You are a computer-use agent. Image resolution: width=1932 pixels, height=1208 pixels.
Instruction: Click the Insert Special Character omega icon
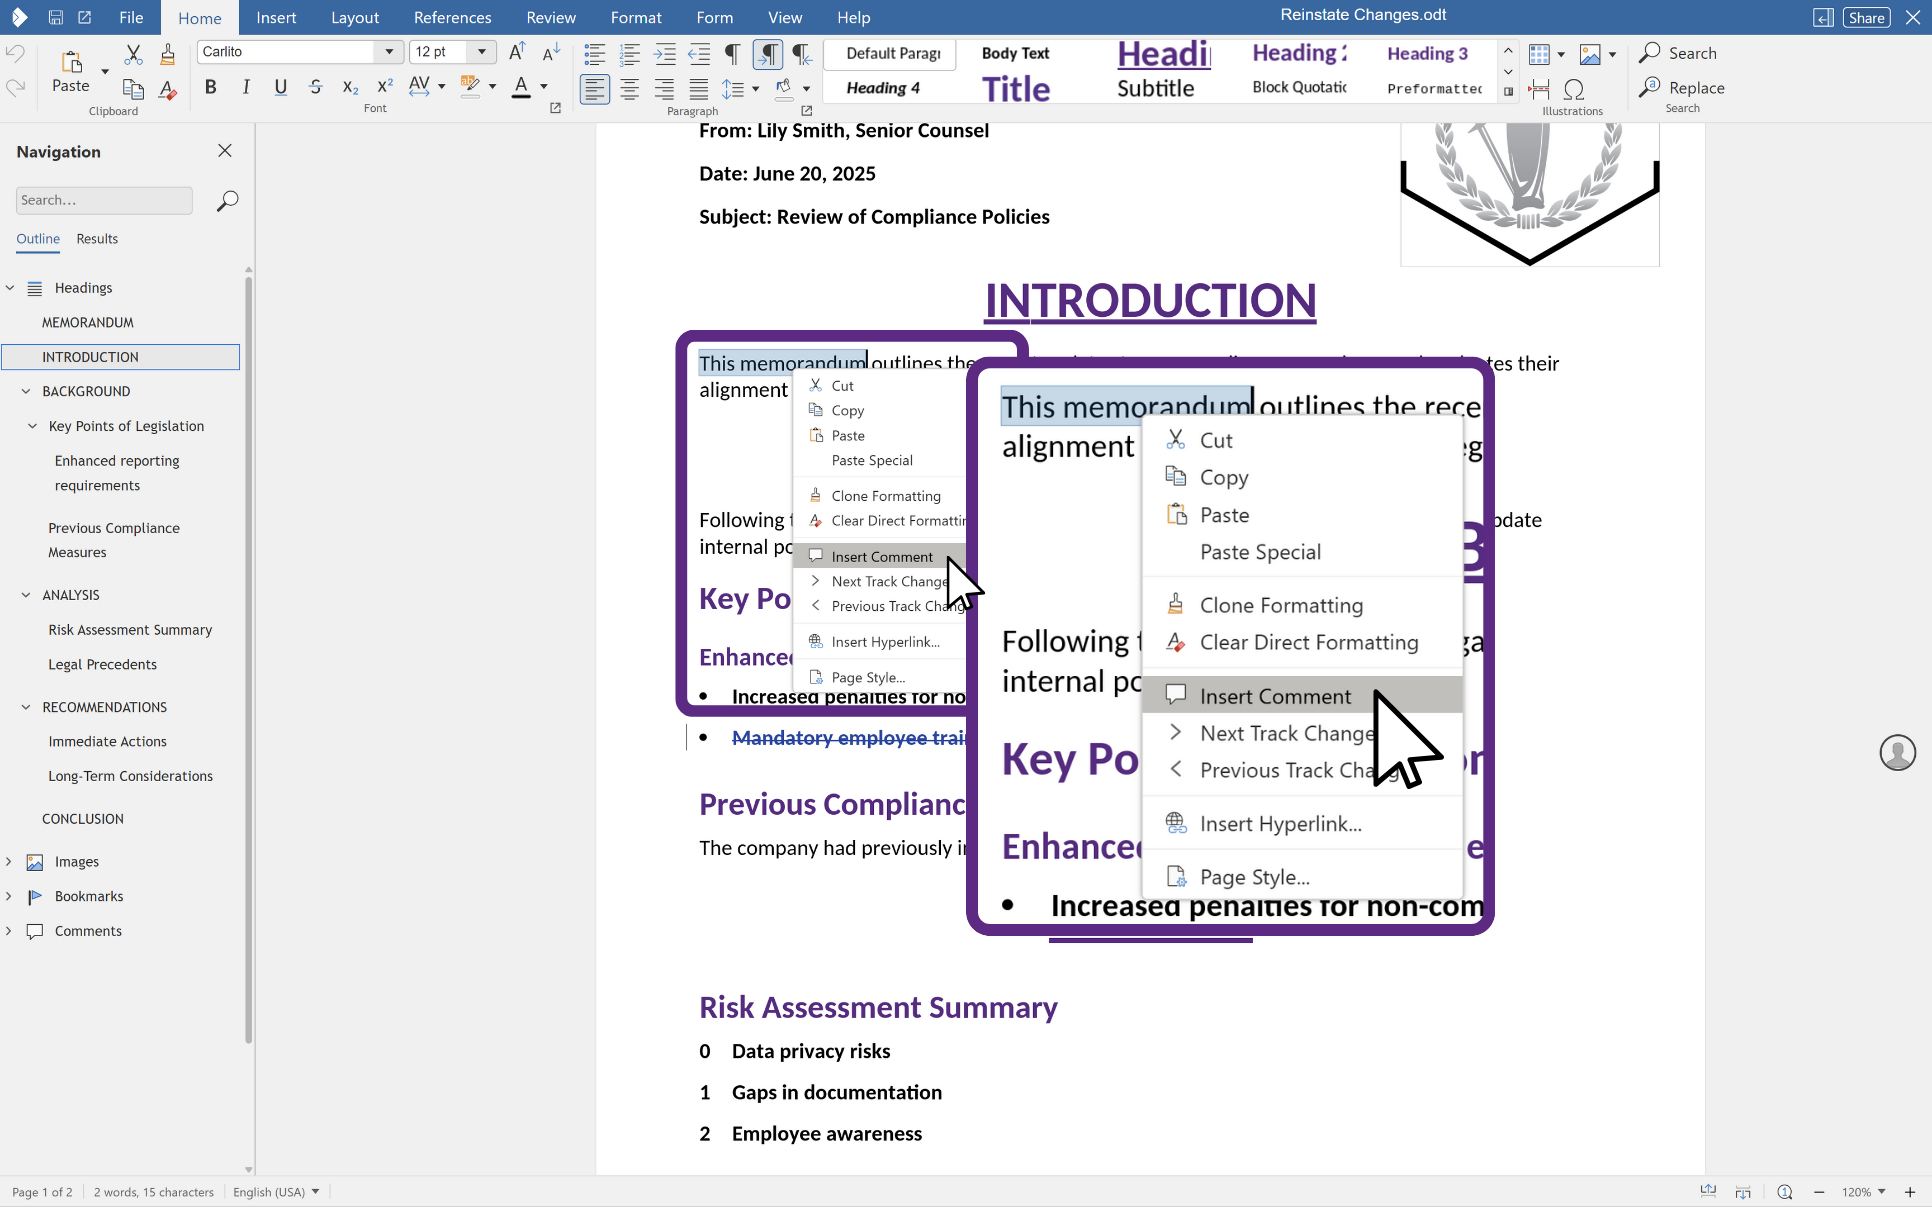click(x=1574, y=89)
